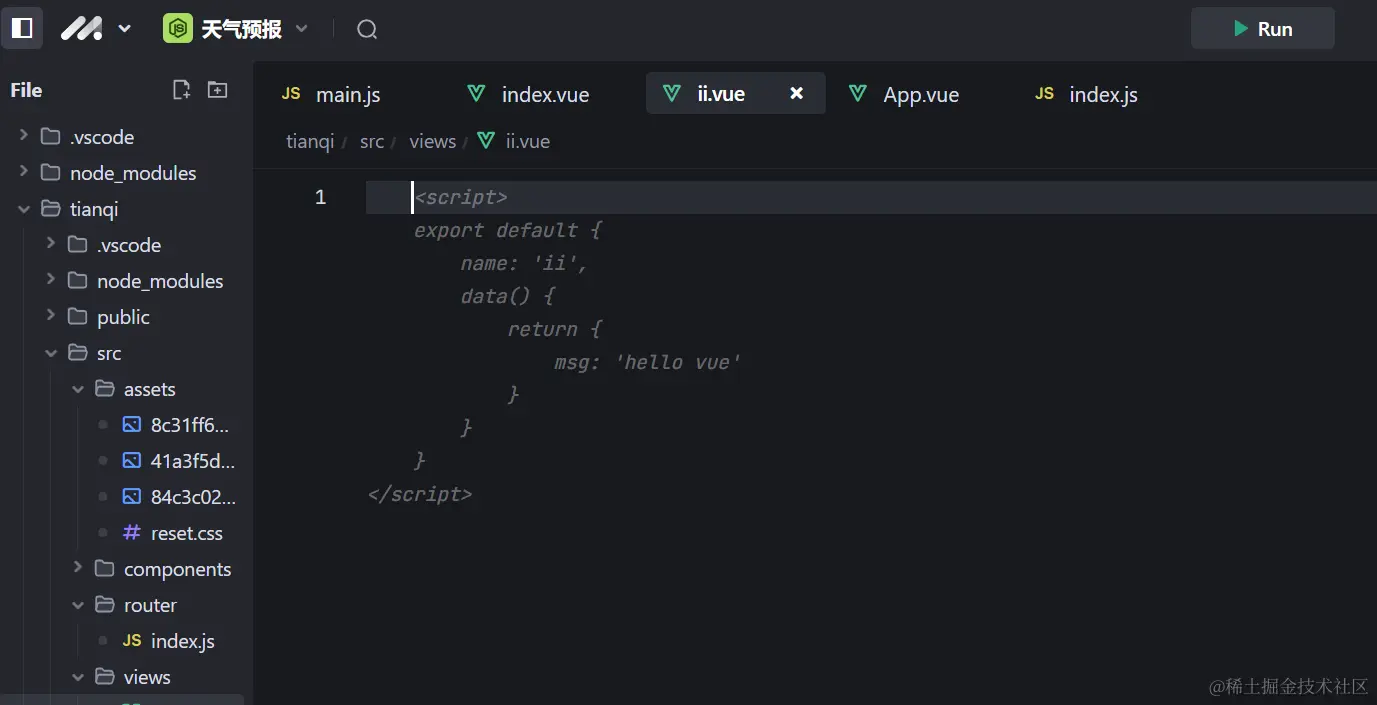Image resolution: width=1377 pixels, height=705 pixels.
Task: Click src in the breadcrumb
Action: pos(372,141)
